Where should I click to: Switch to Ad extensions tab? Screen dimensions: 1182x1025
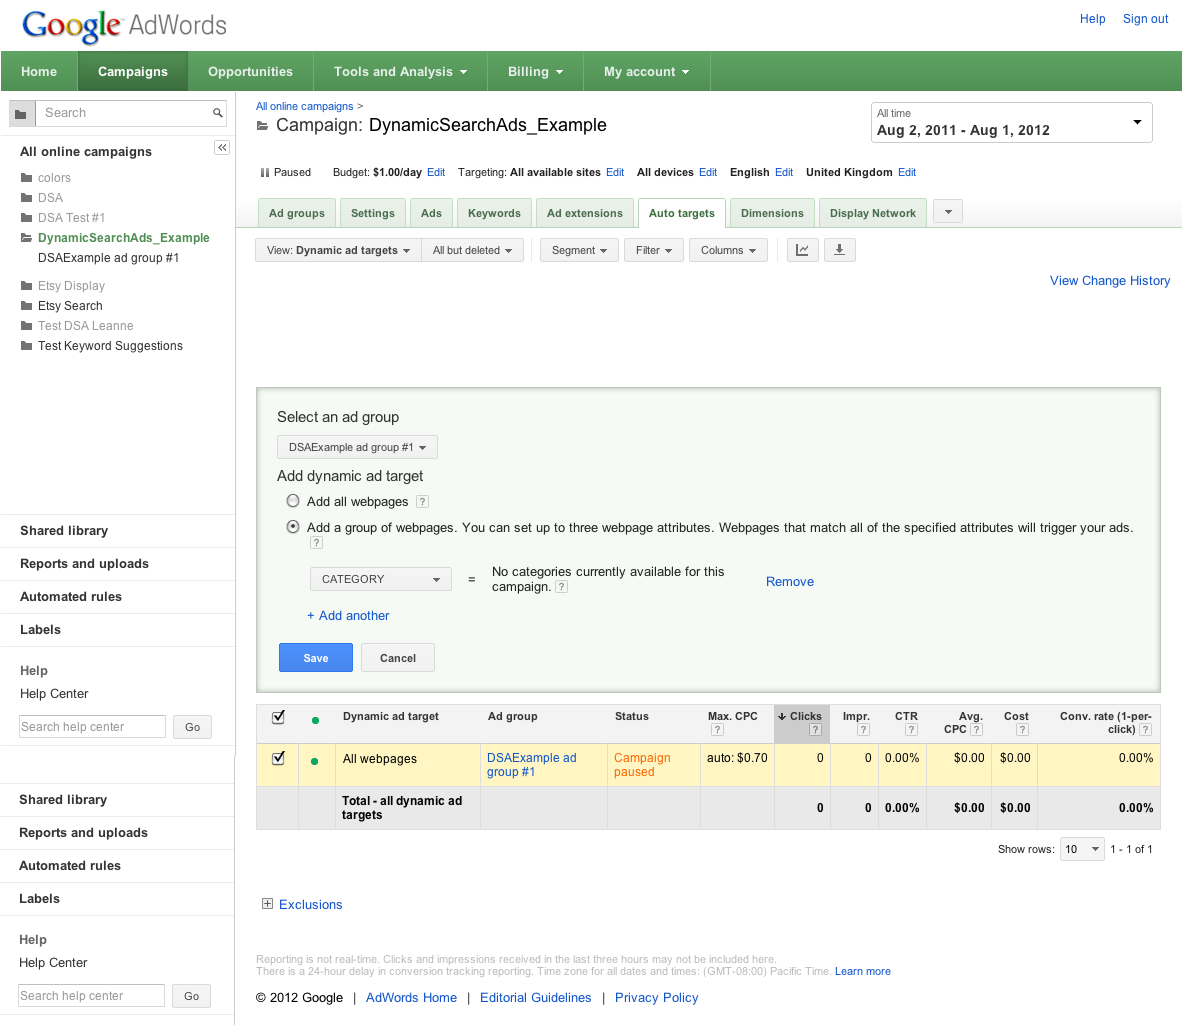[x=585, y=213]
